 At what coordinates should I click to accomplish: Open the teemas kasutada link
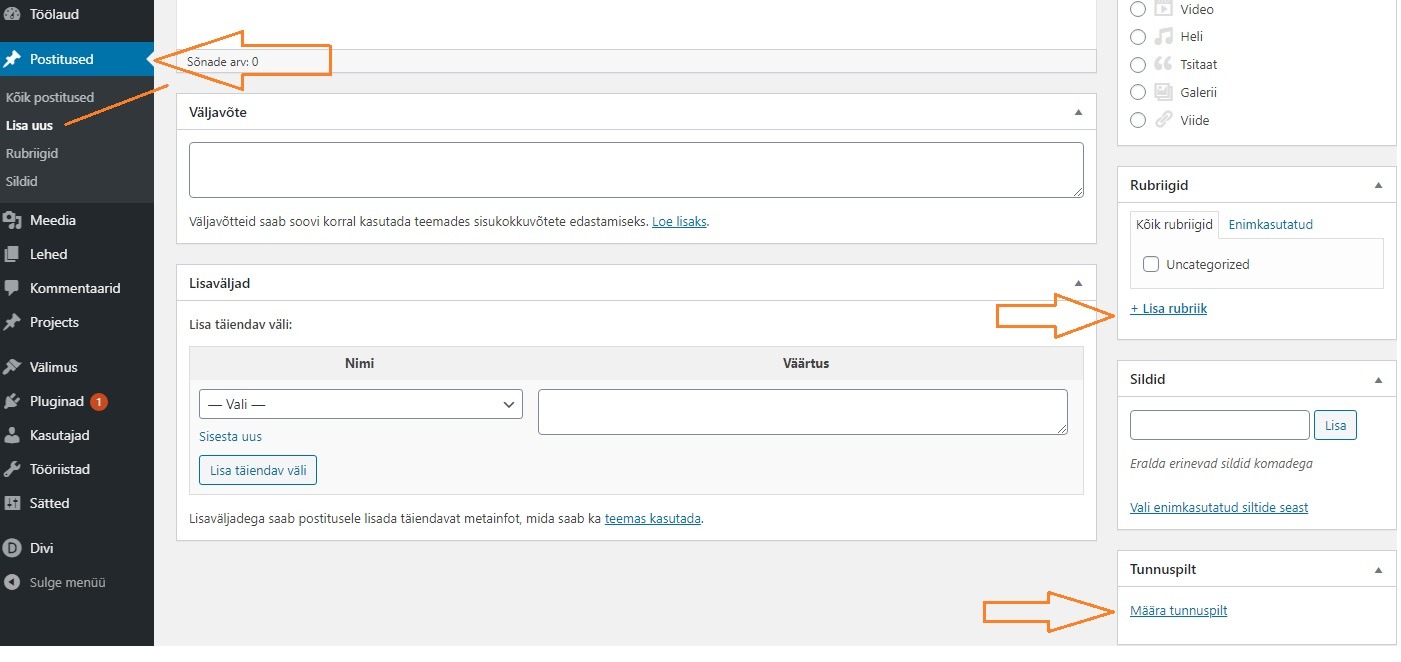click(x=653, y=519)
